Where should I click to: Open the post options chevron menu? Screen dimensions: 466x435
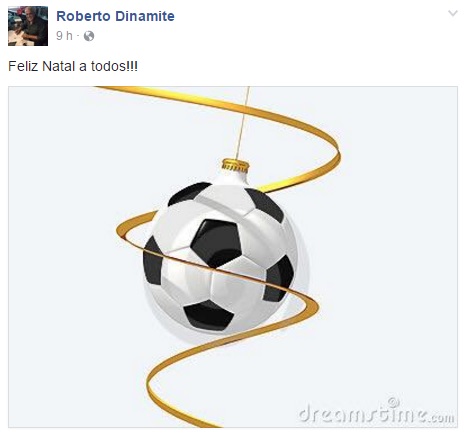(x=453, y=13)
